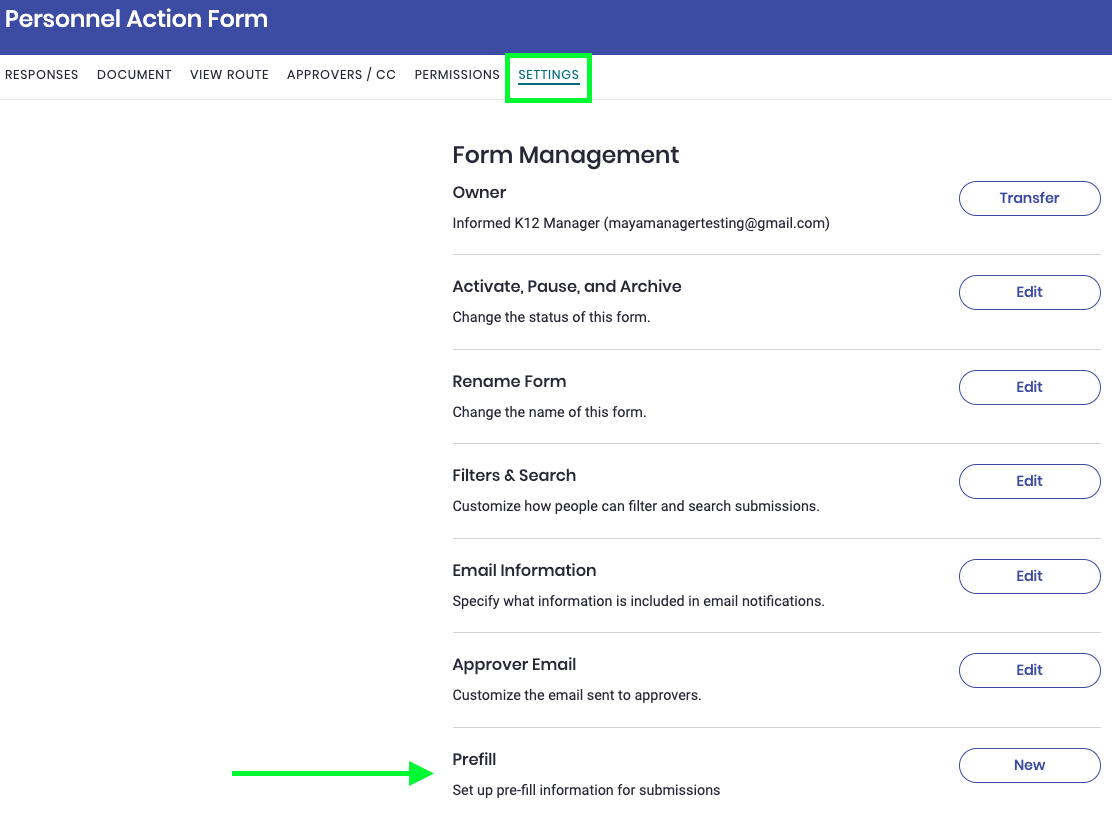The image size is (1112, 817).
Task: Go to the View Route tab
Action: click(229, 75)
